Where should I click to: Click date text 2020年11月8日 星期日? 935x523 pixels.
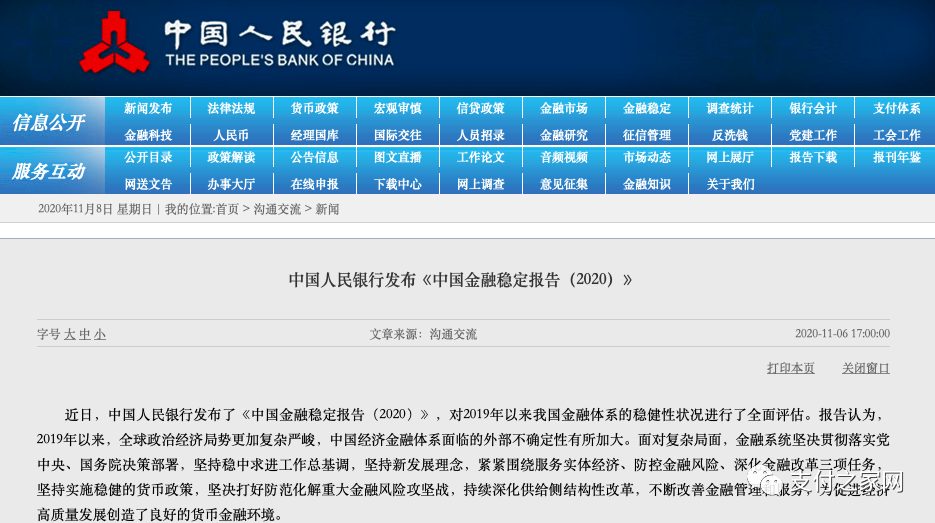(x=95, y=209)
